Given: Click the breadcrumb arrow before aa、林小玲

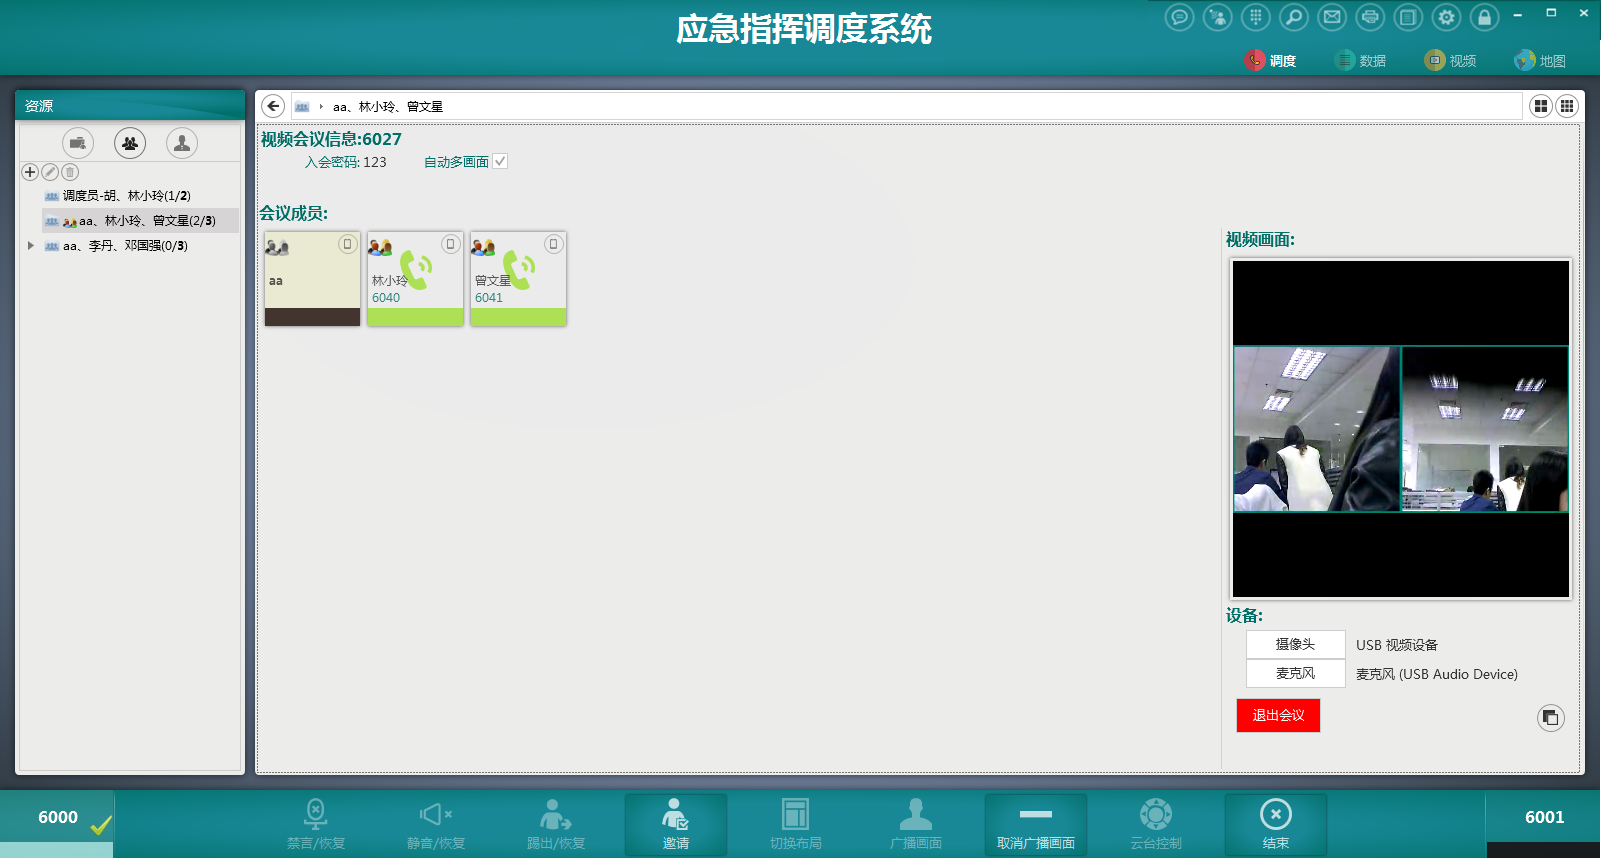Looking at the screenshot, I should tap(321, 106).
